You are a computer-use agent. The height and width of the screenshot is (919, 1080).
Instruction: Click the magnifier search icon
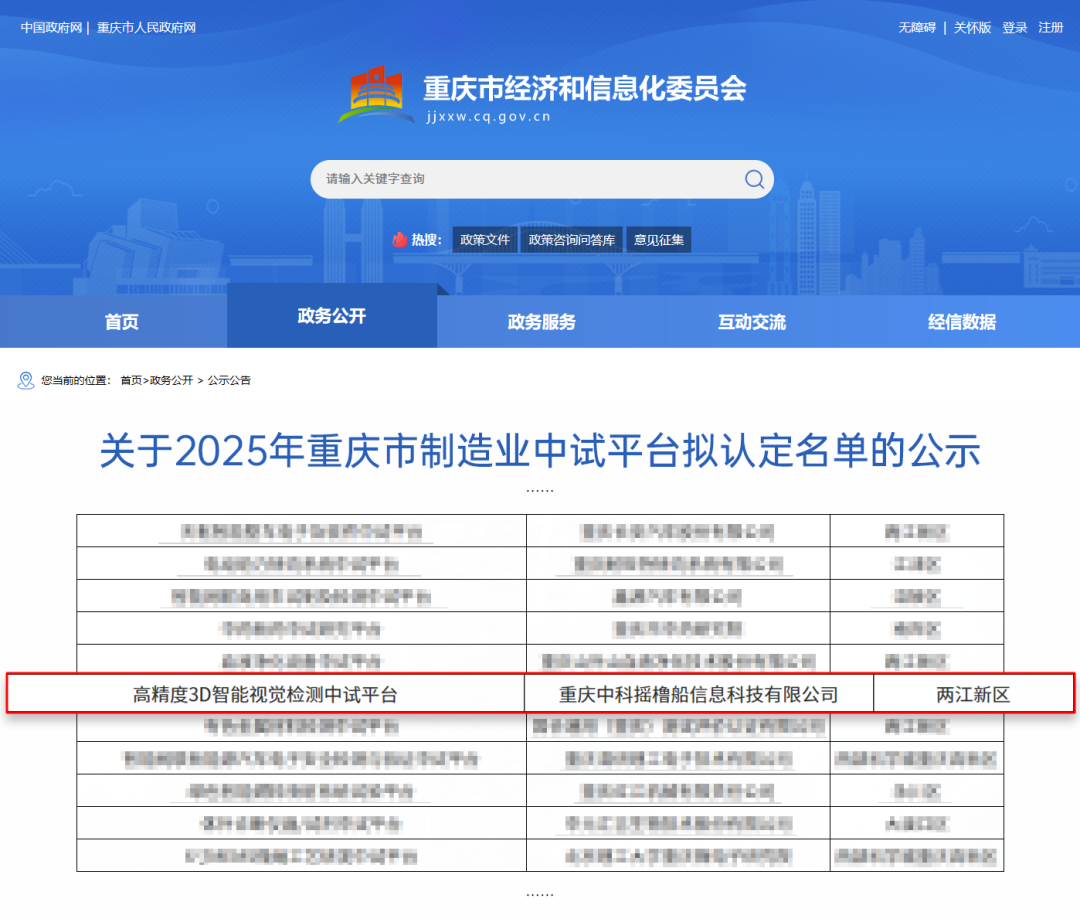click(x=754, y=179)
